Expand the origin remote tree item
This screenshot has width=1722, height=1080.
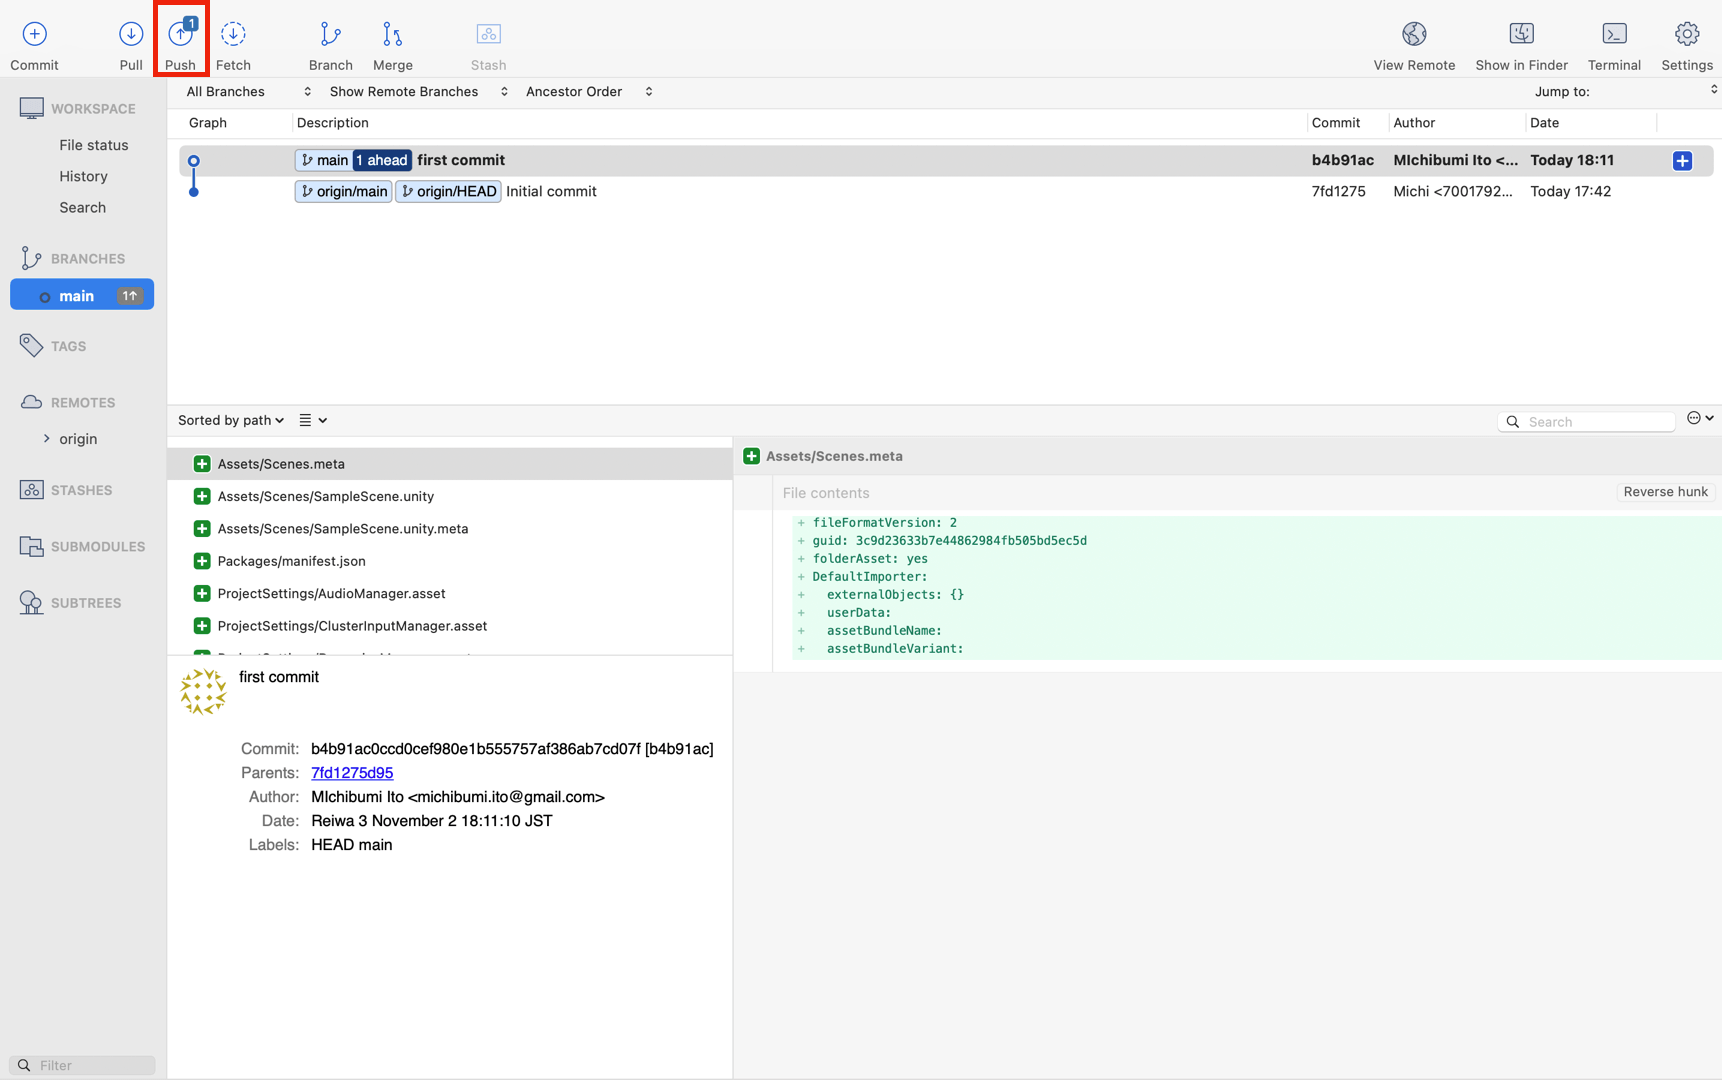(46, 439)
